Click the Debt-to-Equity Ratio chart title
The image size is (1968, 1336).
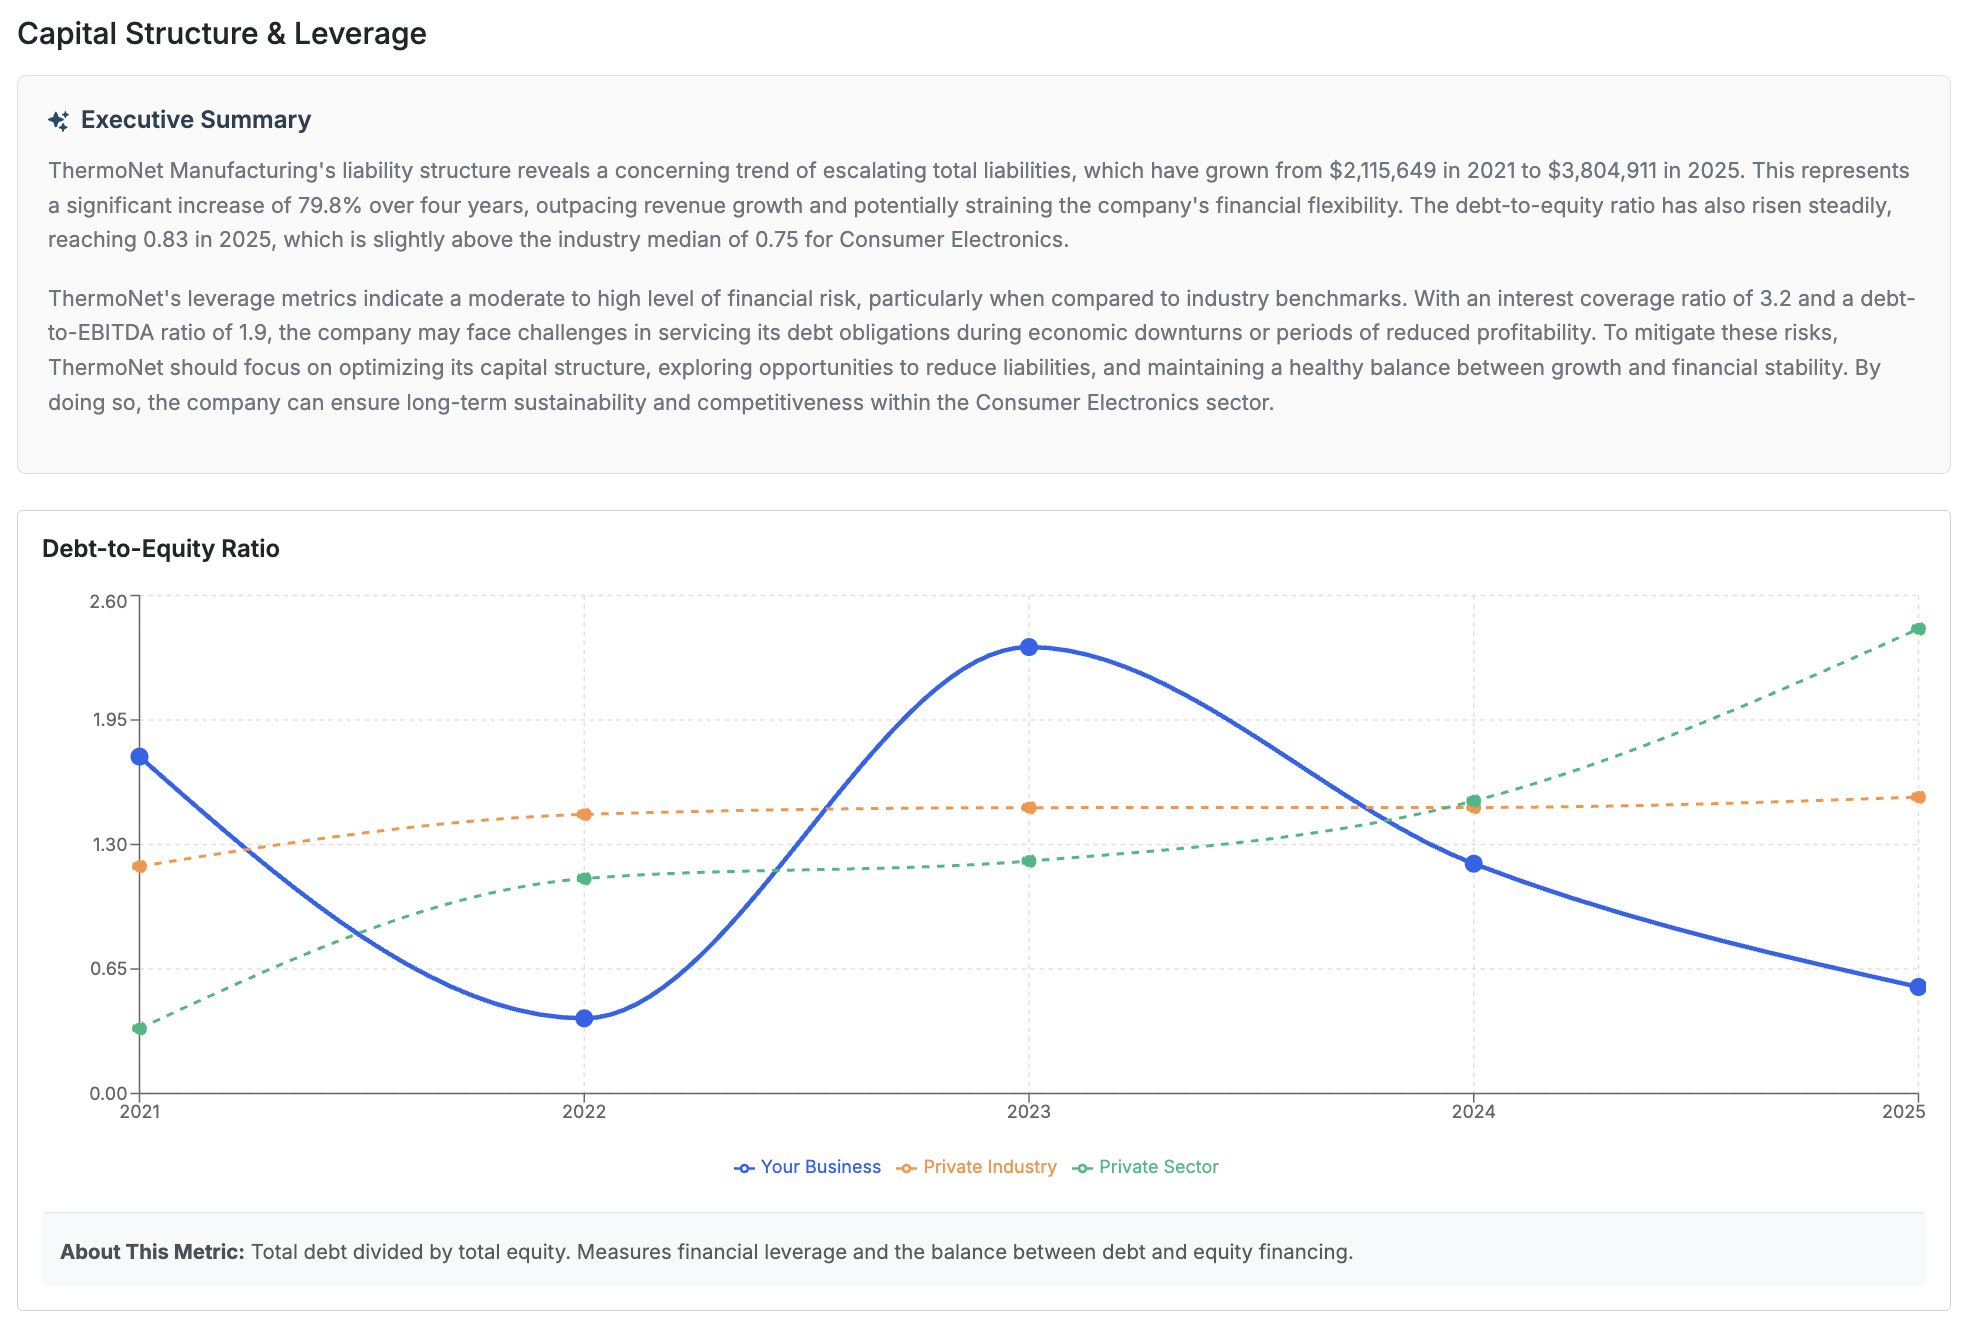pos(160,548)
